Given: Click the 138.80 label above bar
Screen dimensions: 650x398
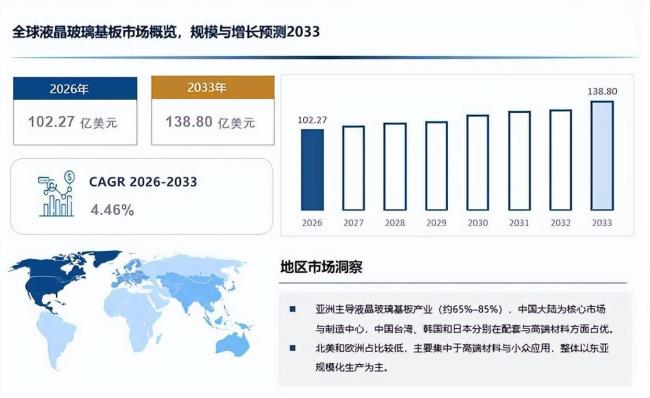Looking at the screenshot, I should click(x=602, y=91).
